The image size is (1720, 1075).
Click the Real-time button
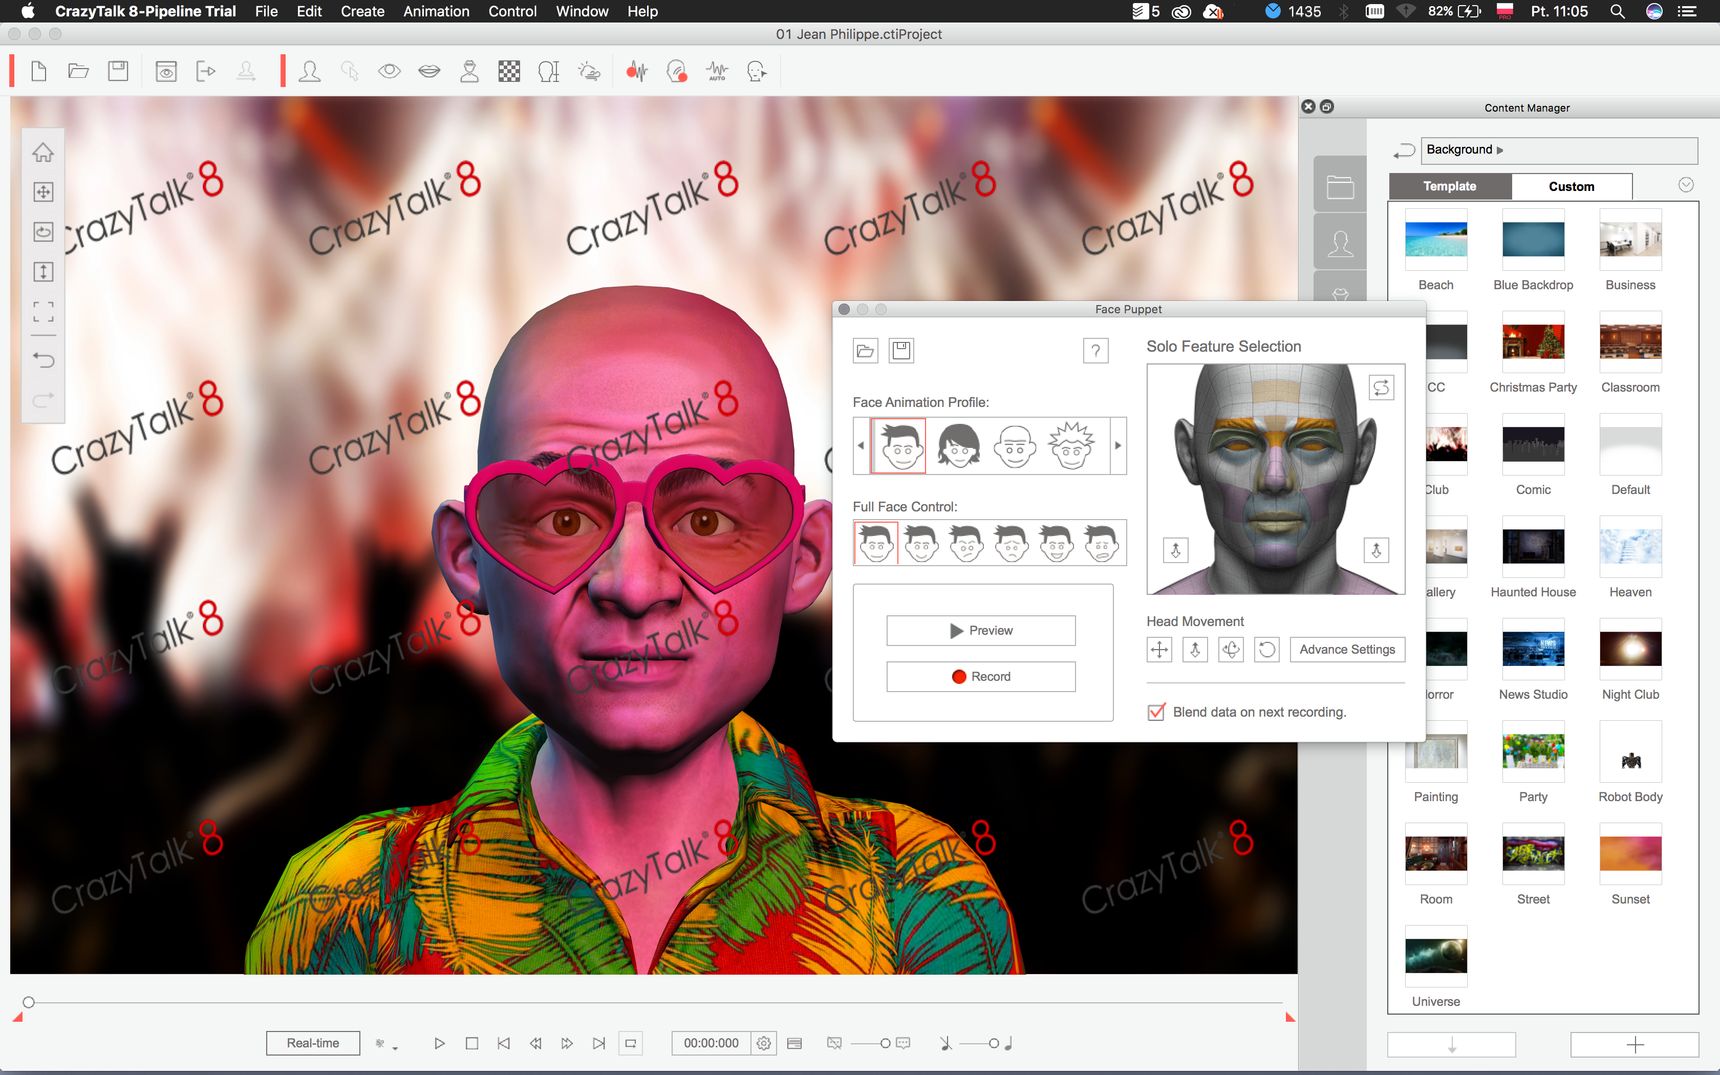tap(313, 1043)
